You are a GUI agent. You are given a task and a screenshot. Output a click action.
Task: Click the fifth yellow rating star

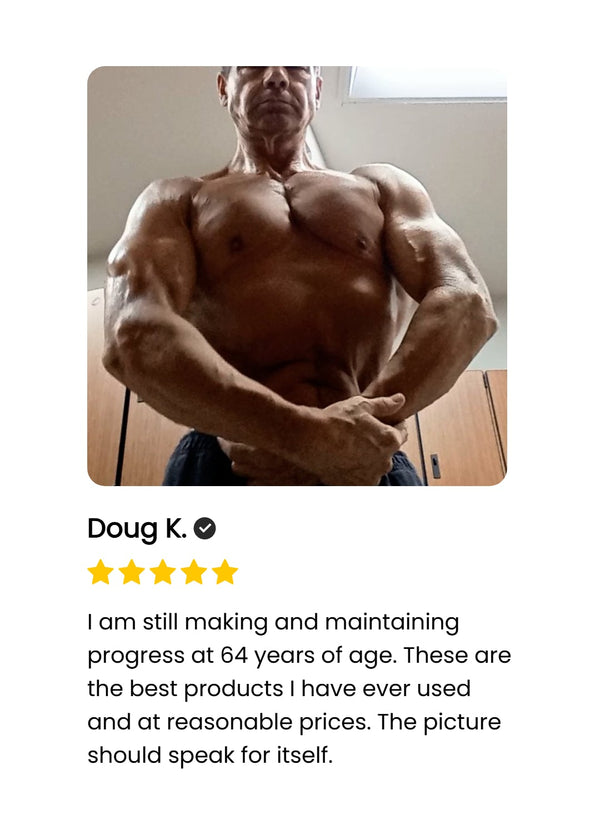225,572
